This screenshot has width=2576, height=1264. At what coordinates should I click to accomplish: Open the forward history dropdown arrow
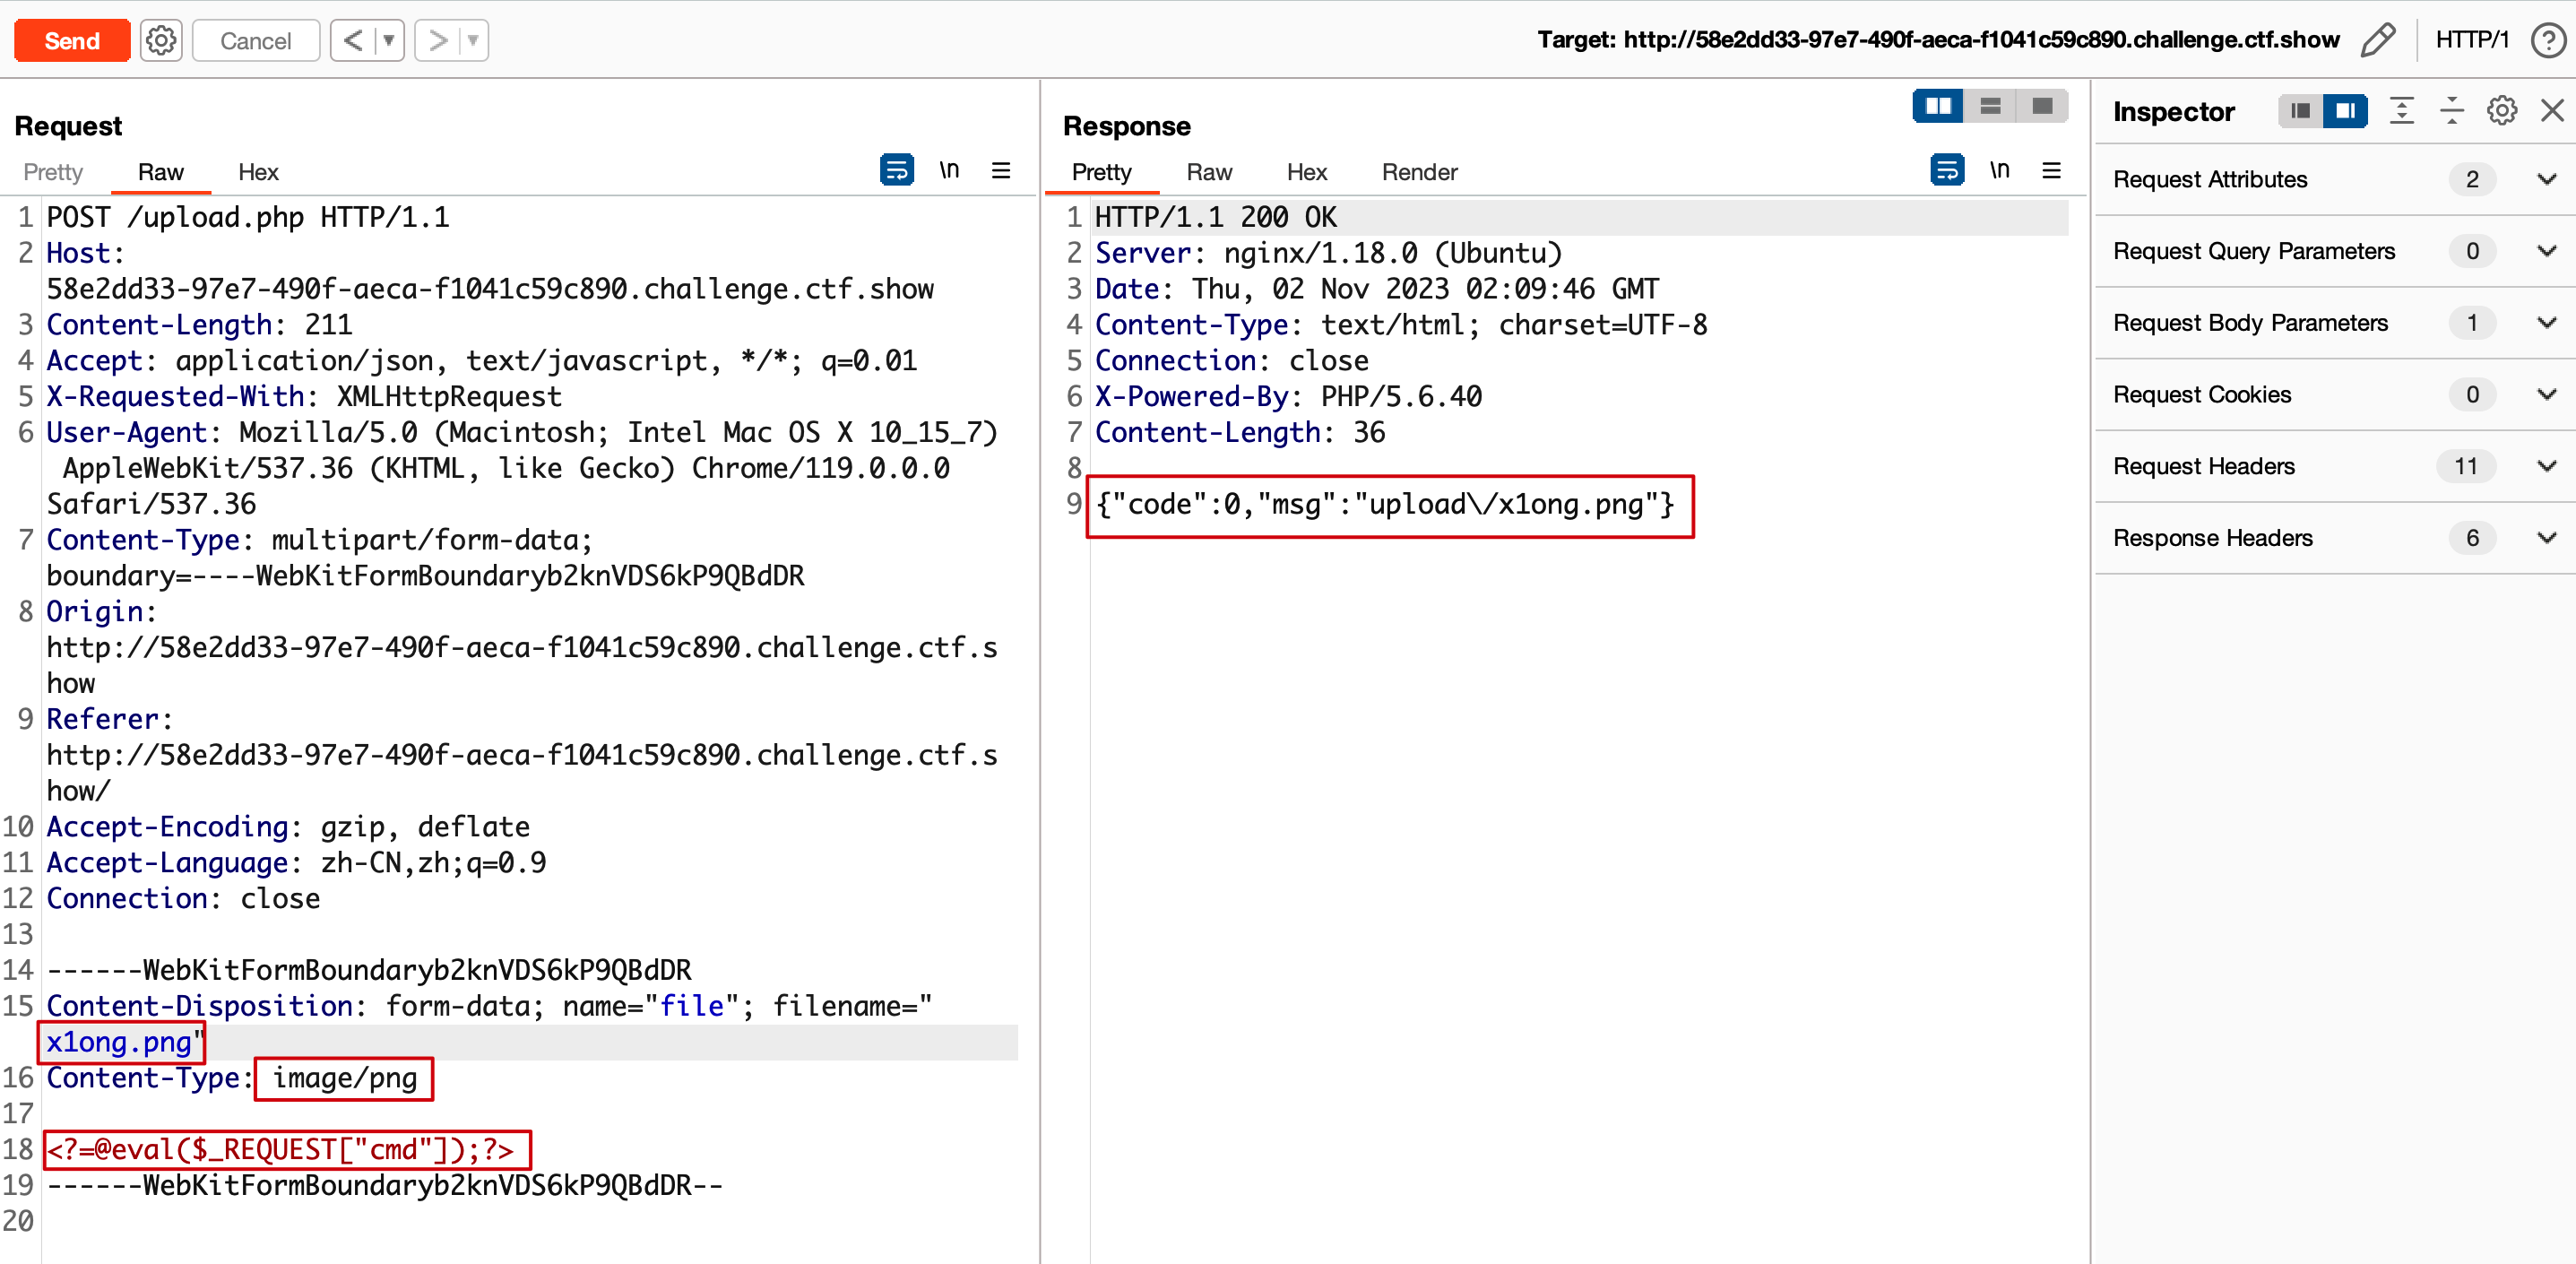(x=474, y=40)
